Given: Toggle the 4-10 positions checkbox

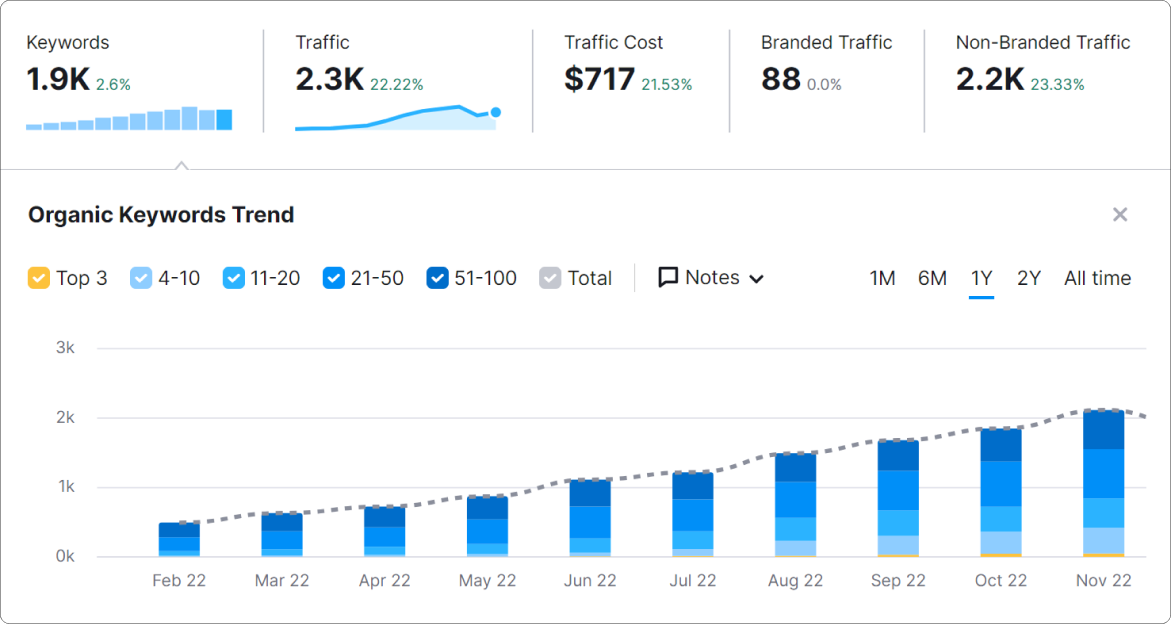Looking at the screenshot, I should (x=141, y=278).
